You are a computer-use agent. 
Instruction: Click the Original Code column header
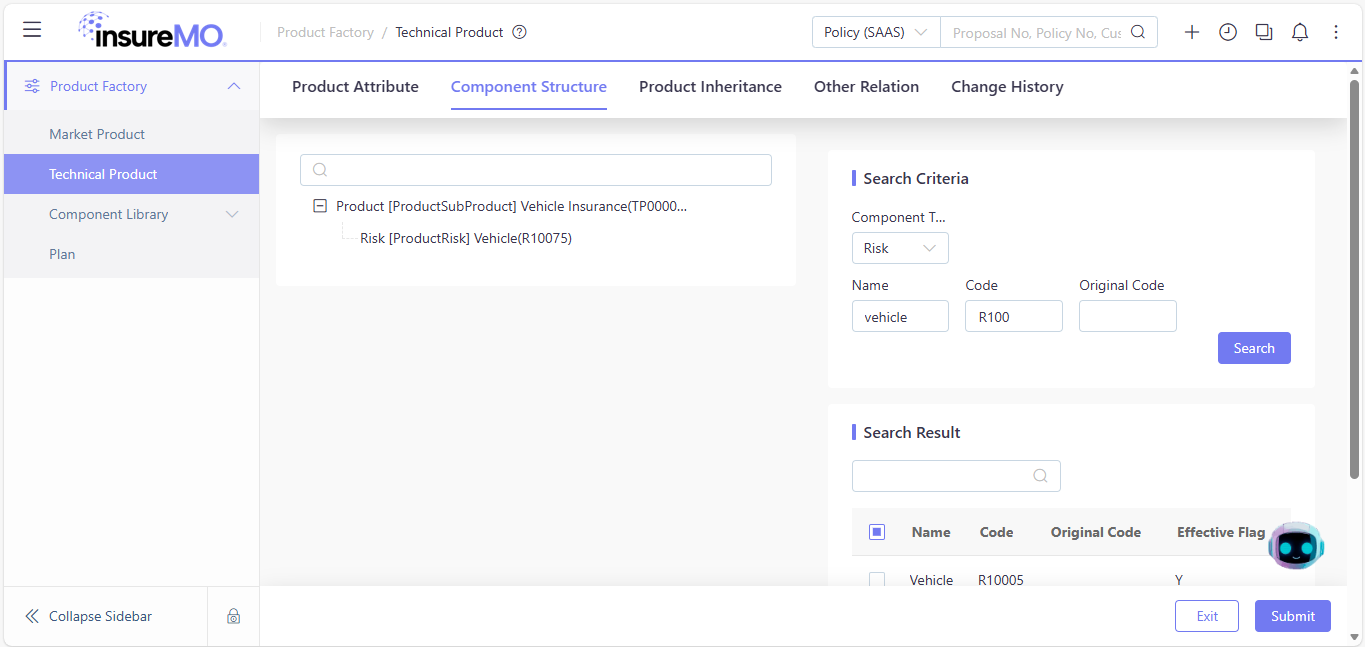(x=1096, y=532)
